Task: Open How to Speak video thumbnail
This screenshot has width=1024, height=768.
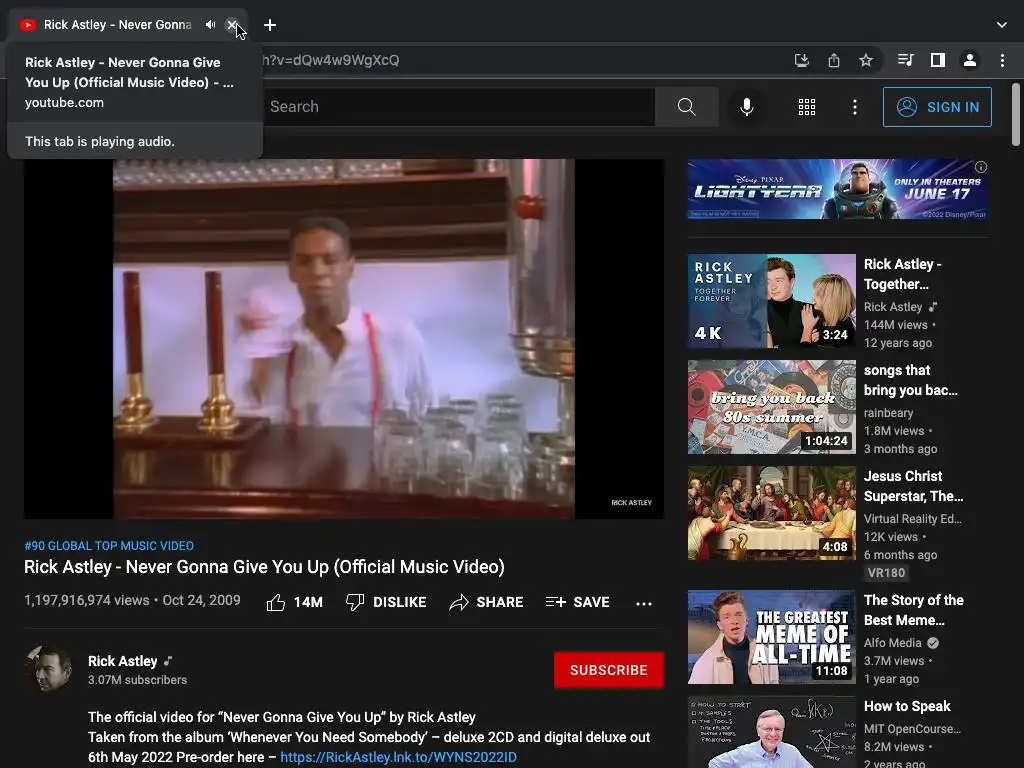Action: coord(771,732)
